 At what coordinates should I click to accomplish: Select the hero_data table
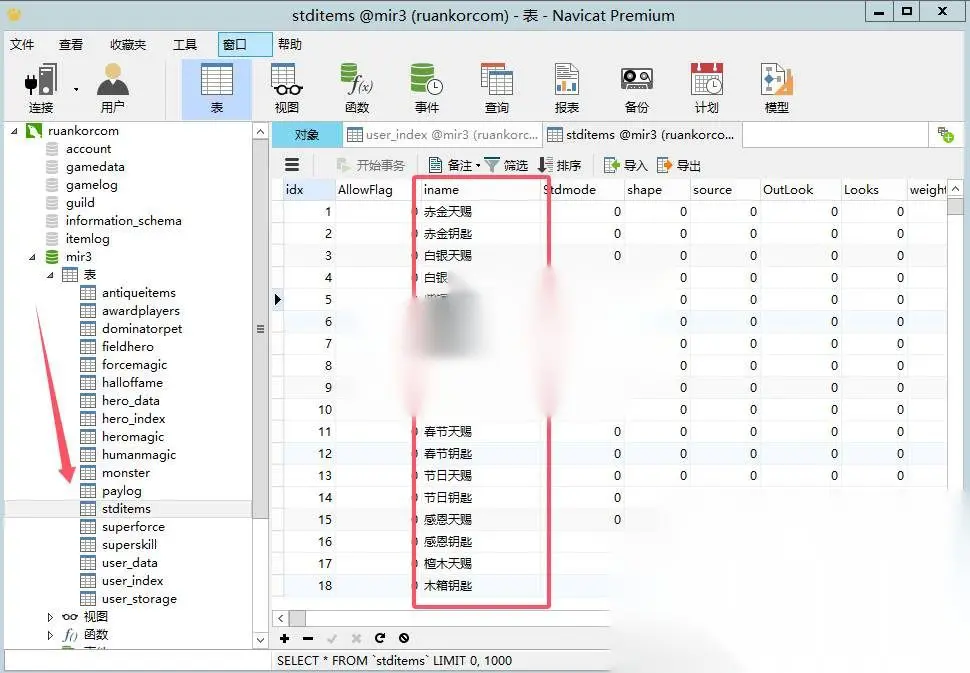(131, 401)
